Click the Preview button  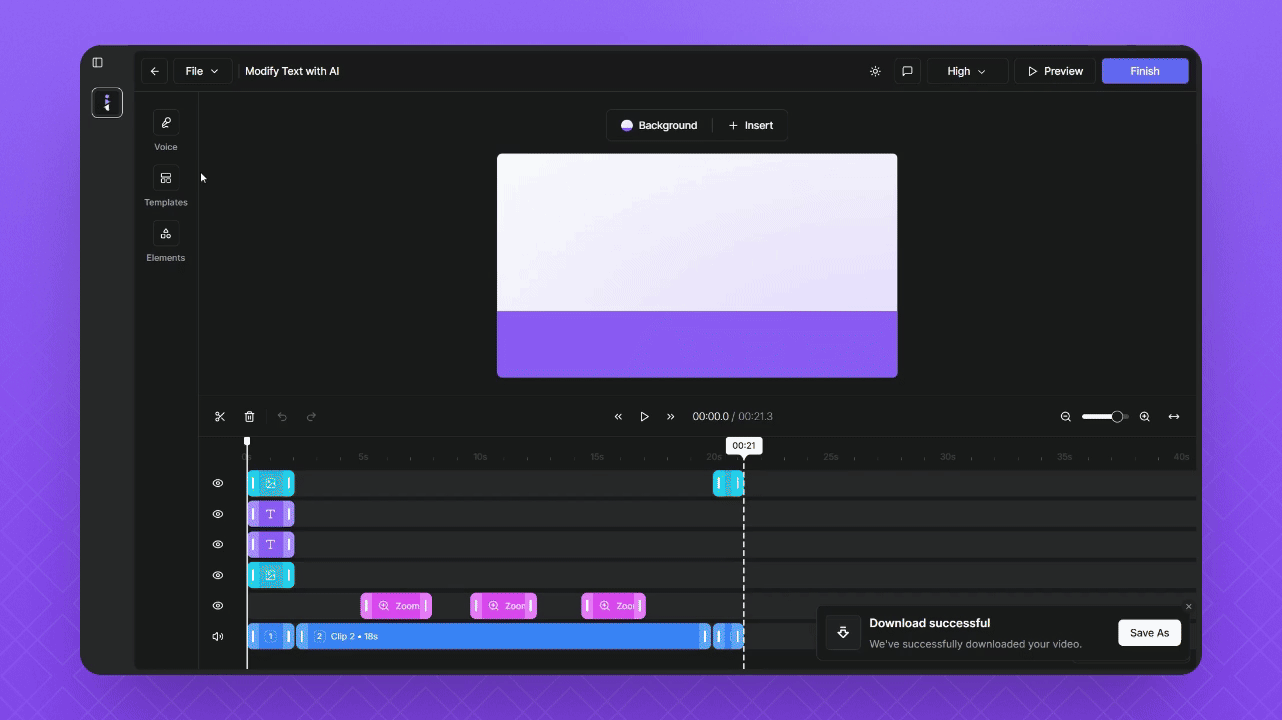point(1055,71)
